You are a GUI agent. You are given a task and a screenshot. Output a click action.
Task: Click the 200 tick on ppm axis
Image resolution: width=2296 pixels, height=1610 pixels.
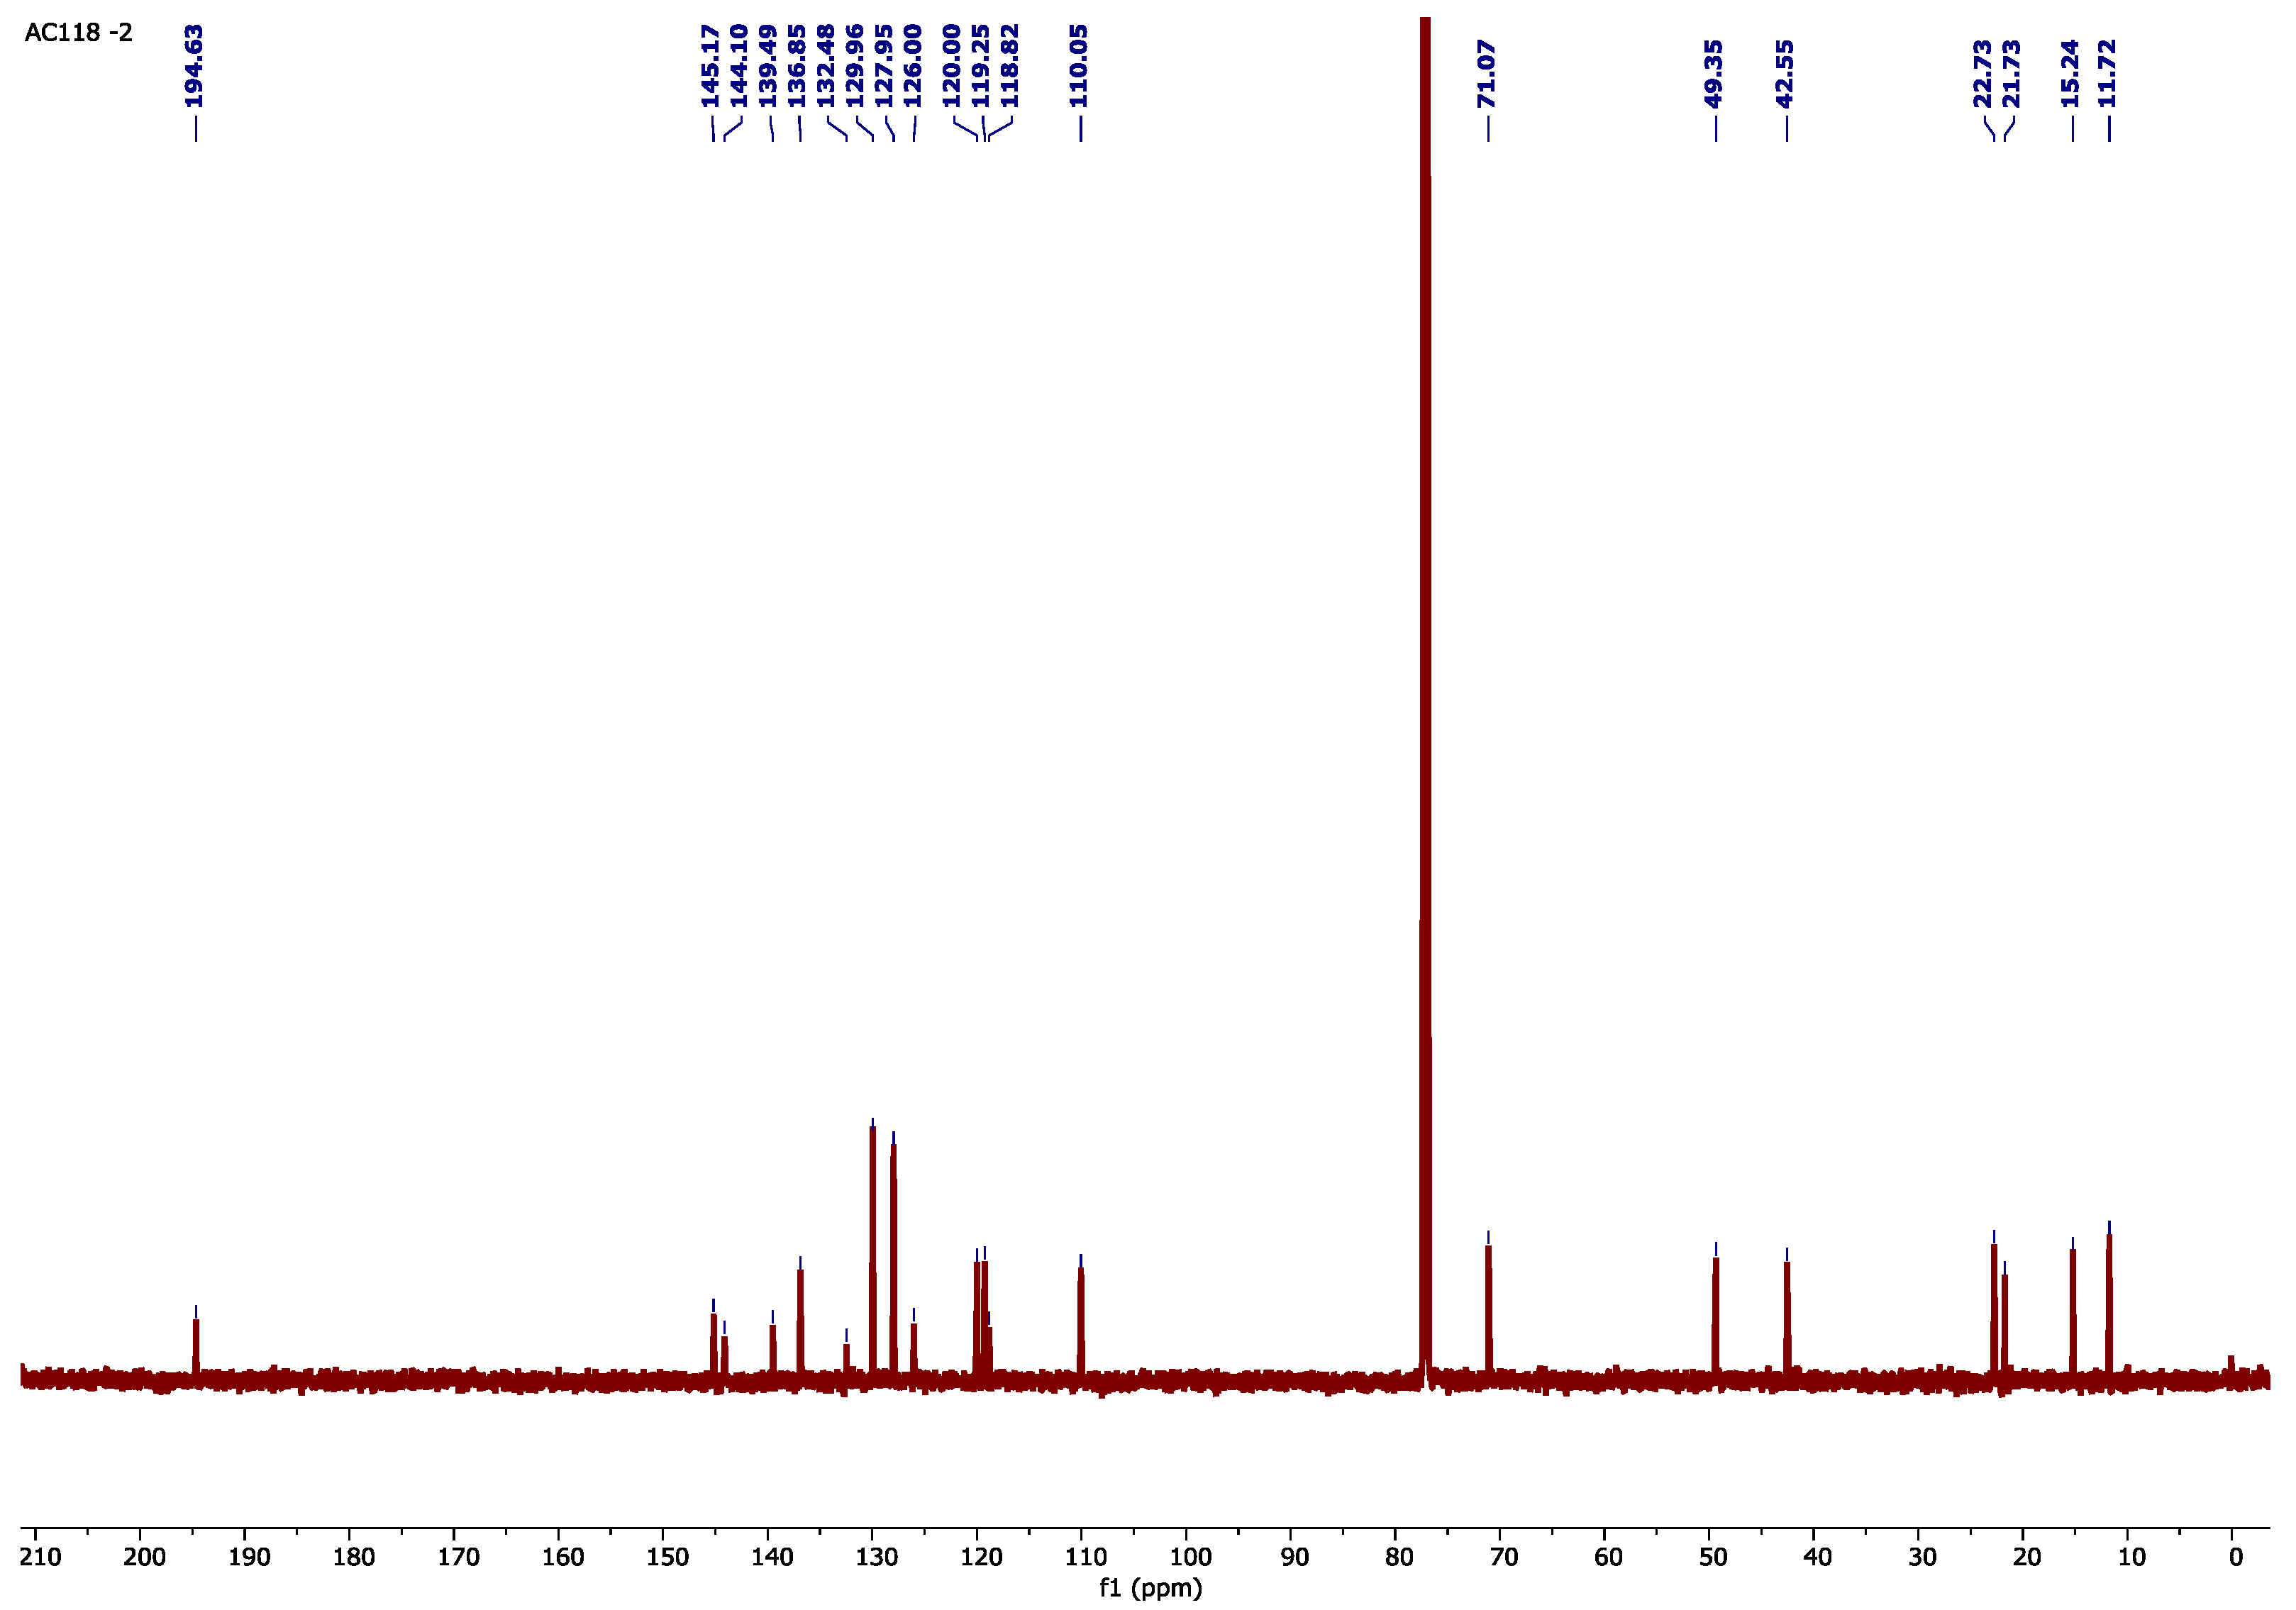click(x=144, y=1557)
